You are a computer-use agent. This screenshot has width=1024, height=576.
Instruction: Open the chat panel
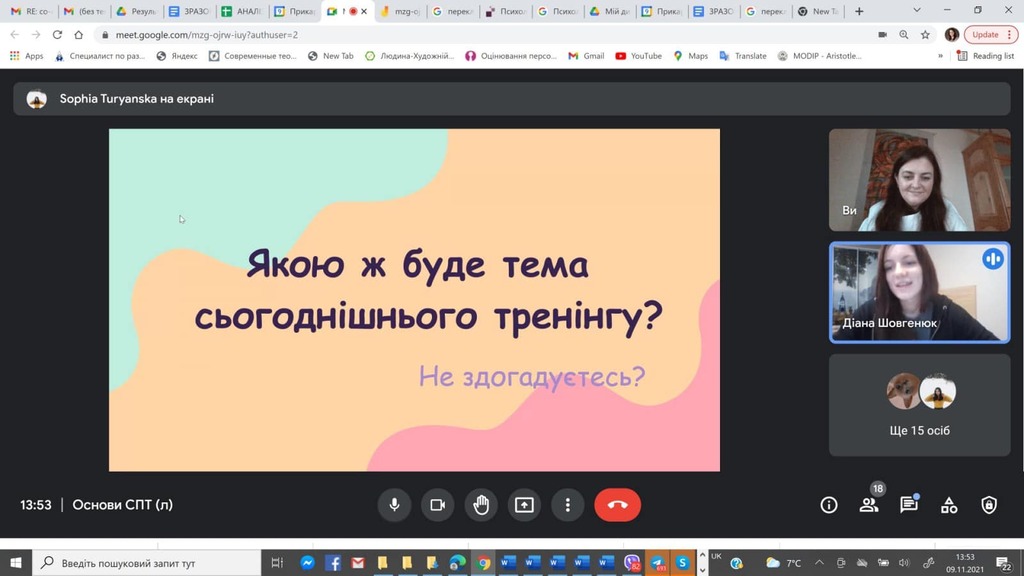pyautogui.click(x=908, y=505)
